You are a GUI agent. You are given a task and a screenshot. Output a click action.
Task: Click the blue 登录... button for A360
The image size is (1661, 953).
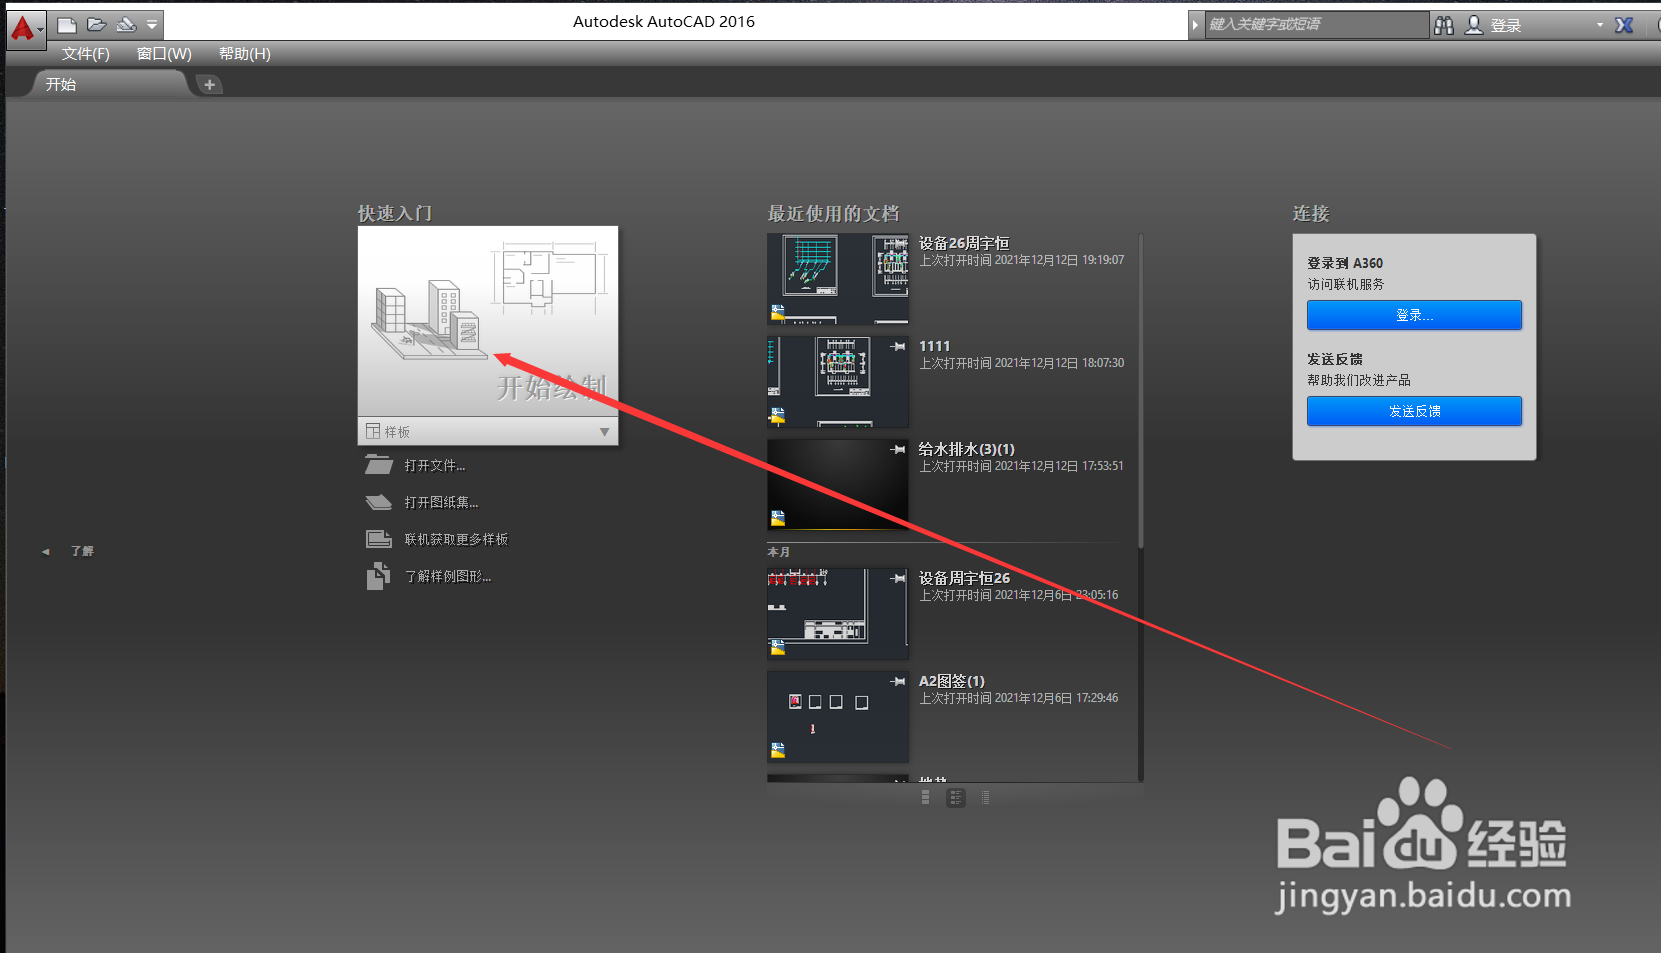[1414, 315]
